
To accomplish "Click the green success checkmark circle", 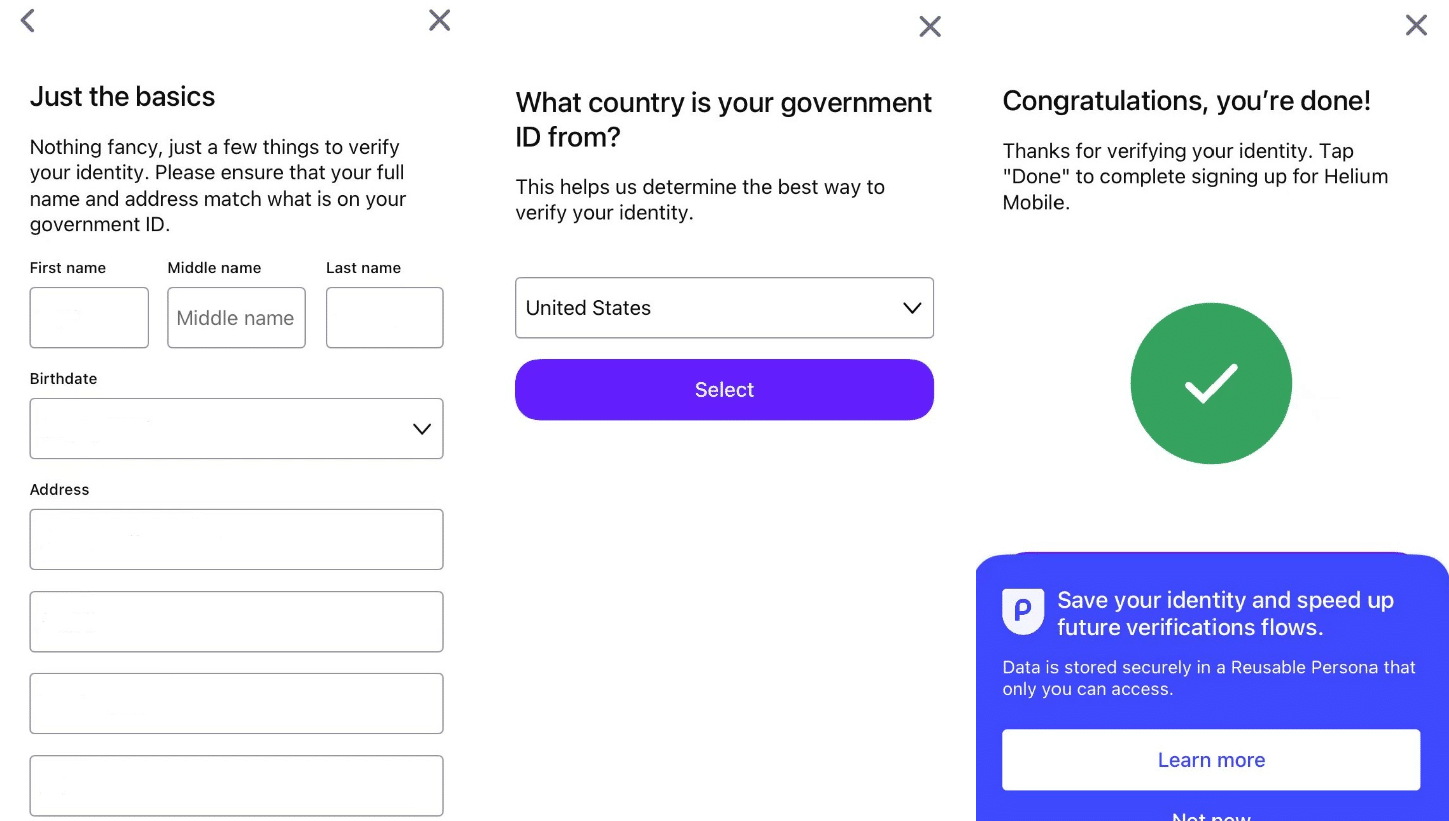I will [x=1211, y=384].
